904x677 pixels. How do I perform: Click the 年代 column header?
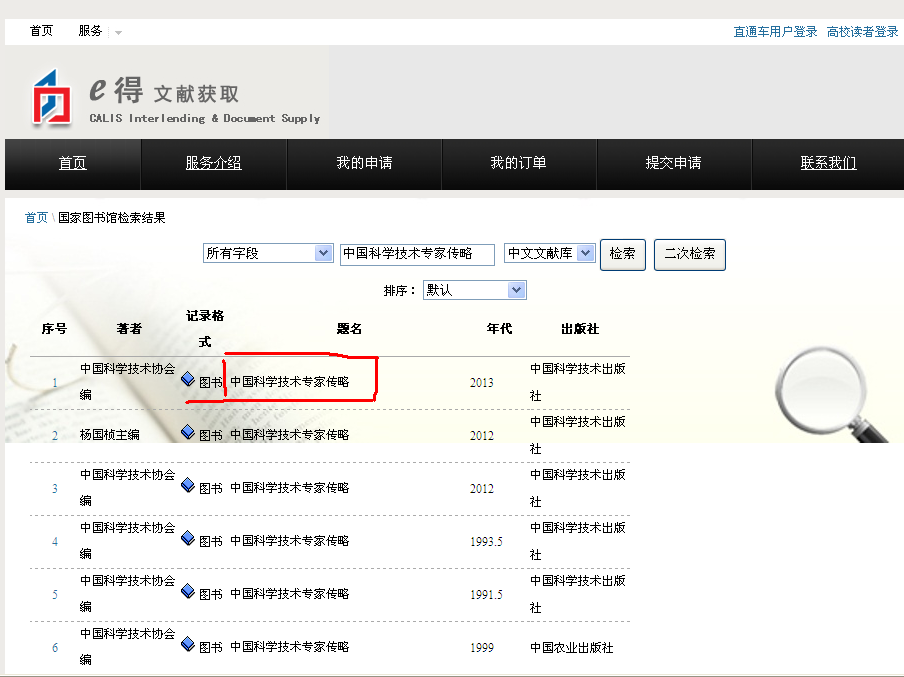[499, 329]
